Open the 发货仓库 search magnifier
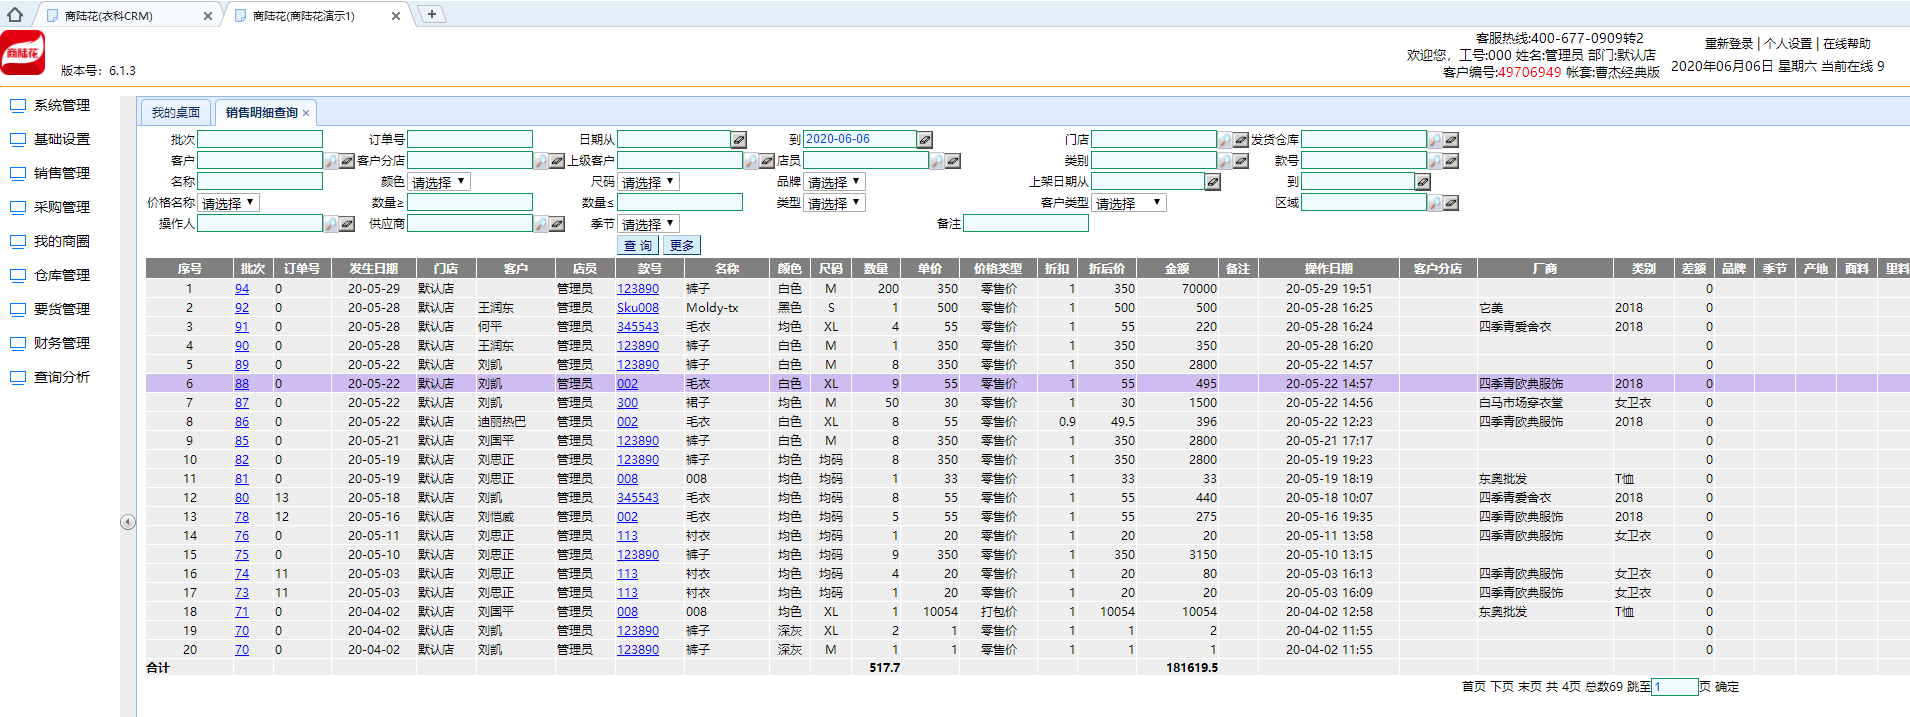The width and height of the screenshot is (1910, 717). [x=1435, y=140]
